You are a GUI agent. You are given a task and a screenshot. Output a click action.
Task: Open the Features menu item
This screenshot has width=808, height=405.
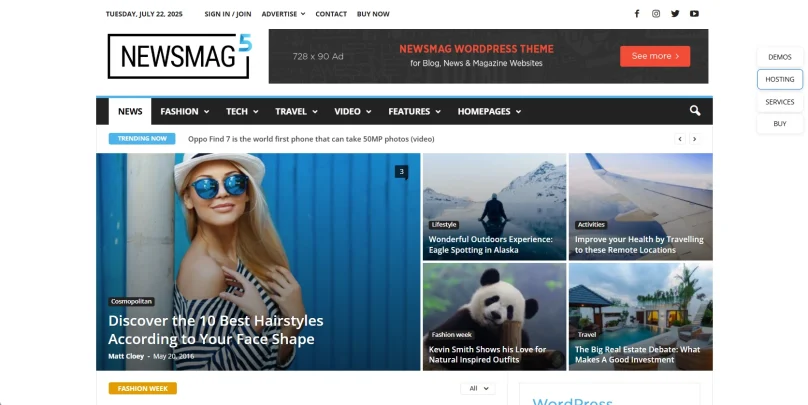click(x=414, y=112)
